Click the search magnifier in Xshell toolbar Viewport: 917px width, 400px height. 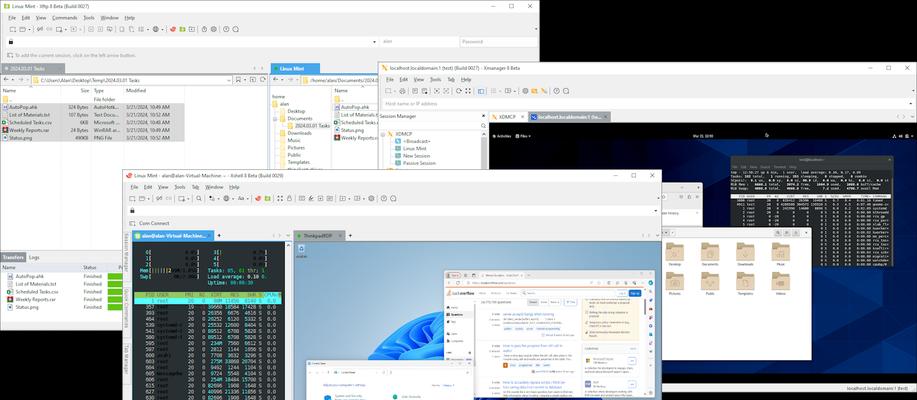(x=199, y=198)
